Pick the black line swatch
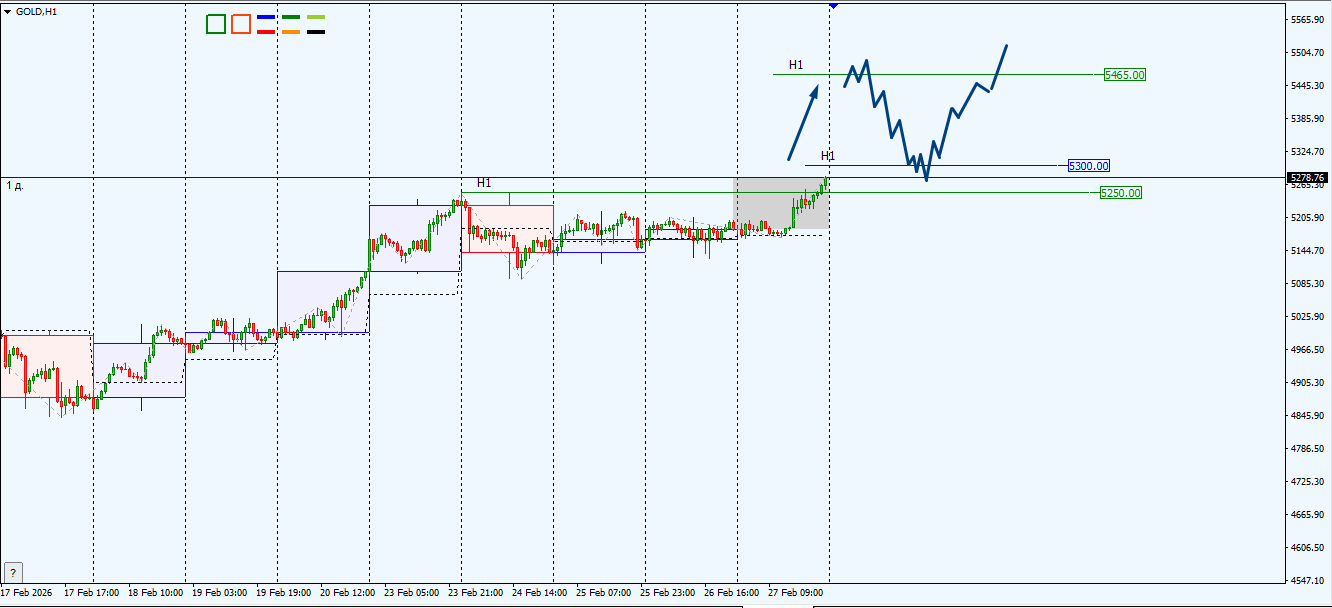 coord(316,32)
